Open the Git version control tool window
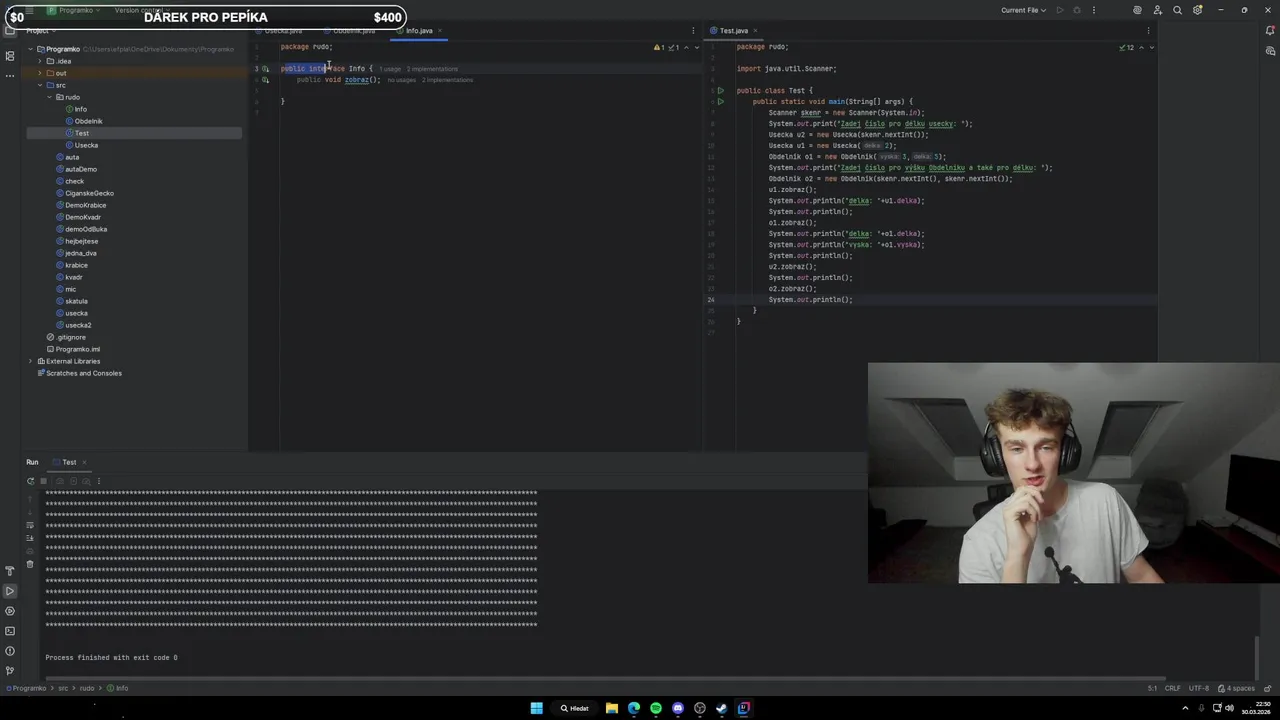1280x720 pixels. pos(10,671)
